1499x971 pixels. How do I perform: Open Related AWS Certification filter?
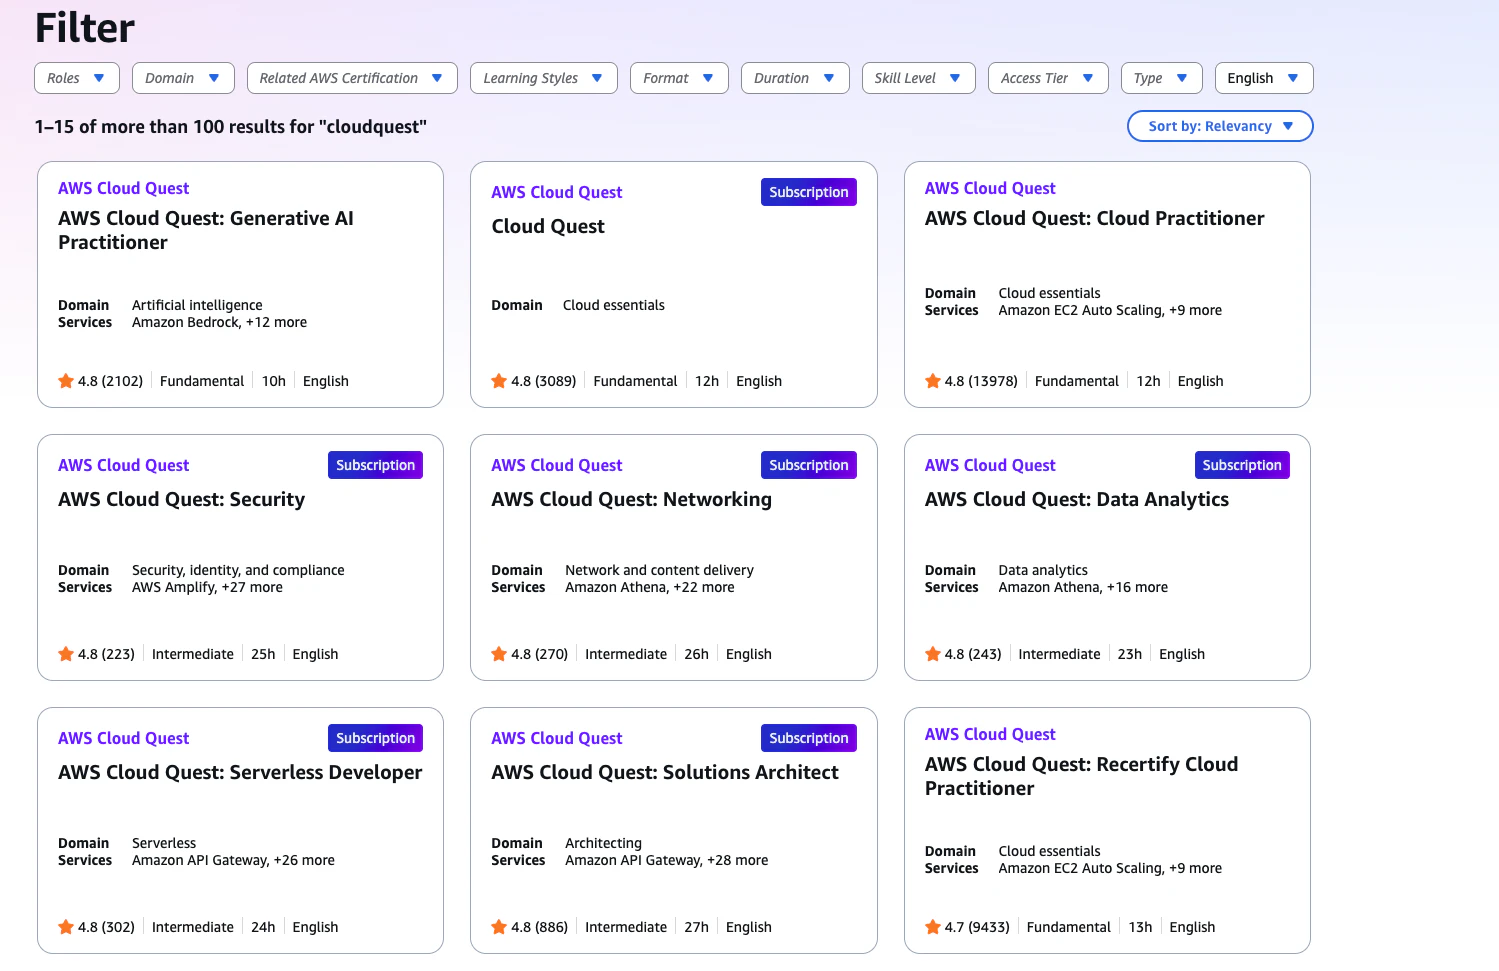coord(352,78)
